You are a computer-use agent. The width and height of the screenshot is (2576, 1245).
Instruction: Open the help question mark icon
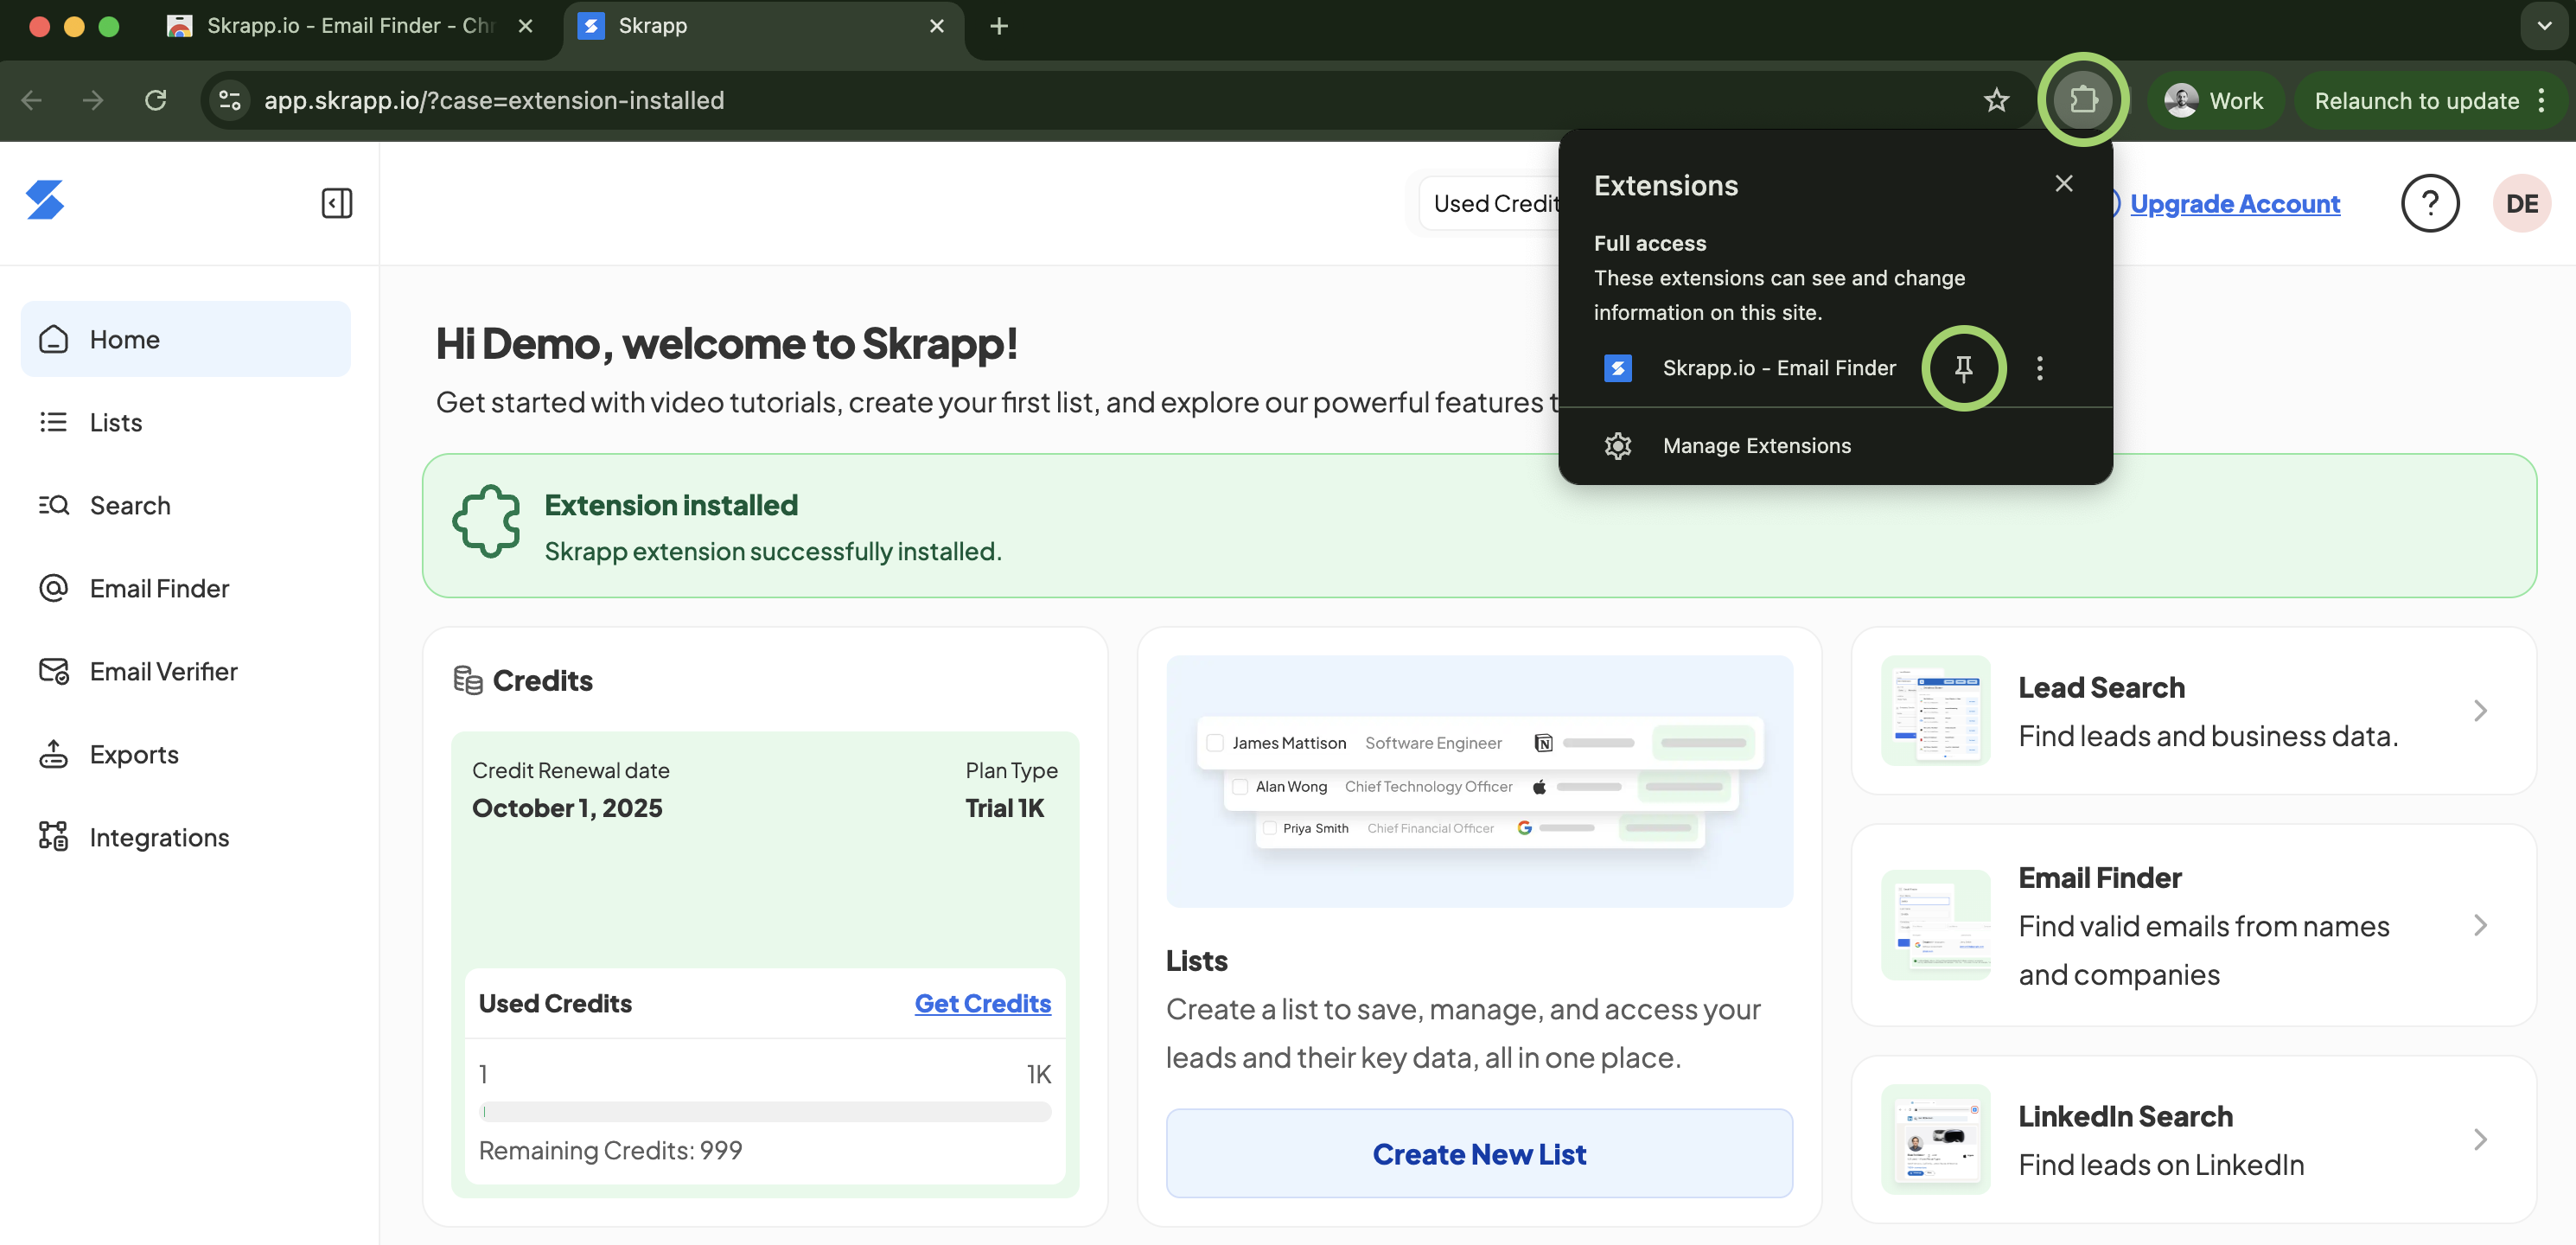point(2430,203)
